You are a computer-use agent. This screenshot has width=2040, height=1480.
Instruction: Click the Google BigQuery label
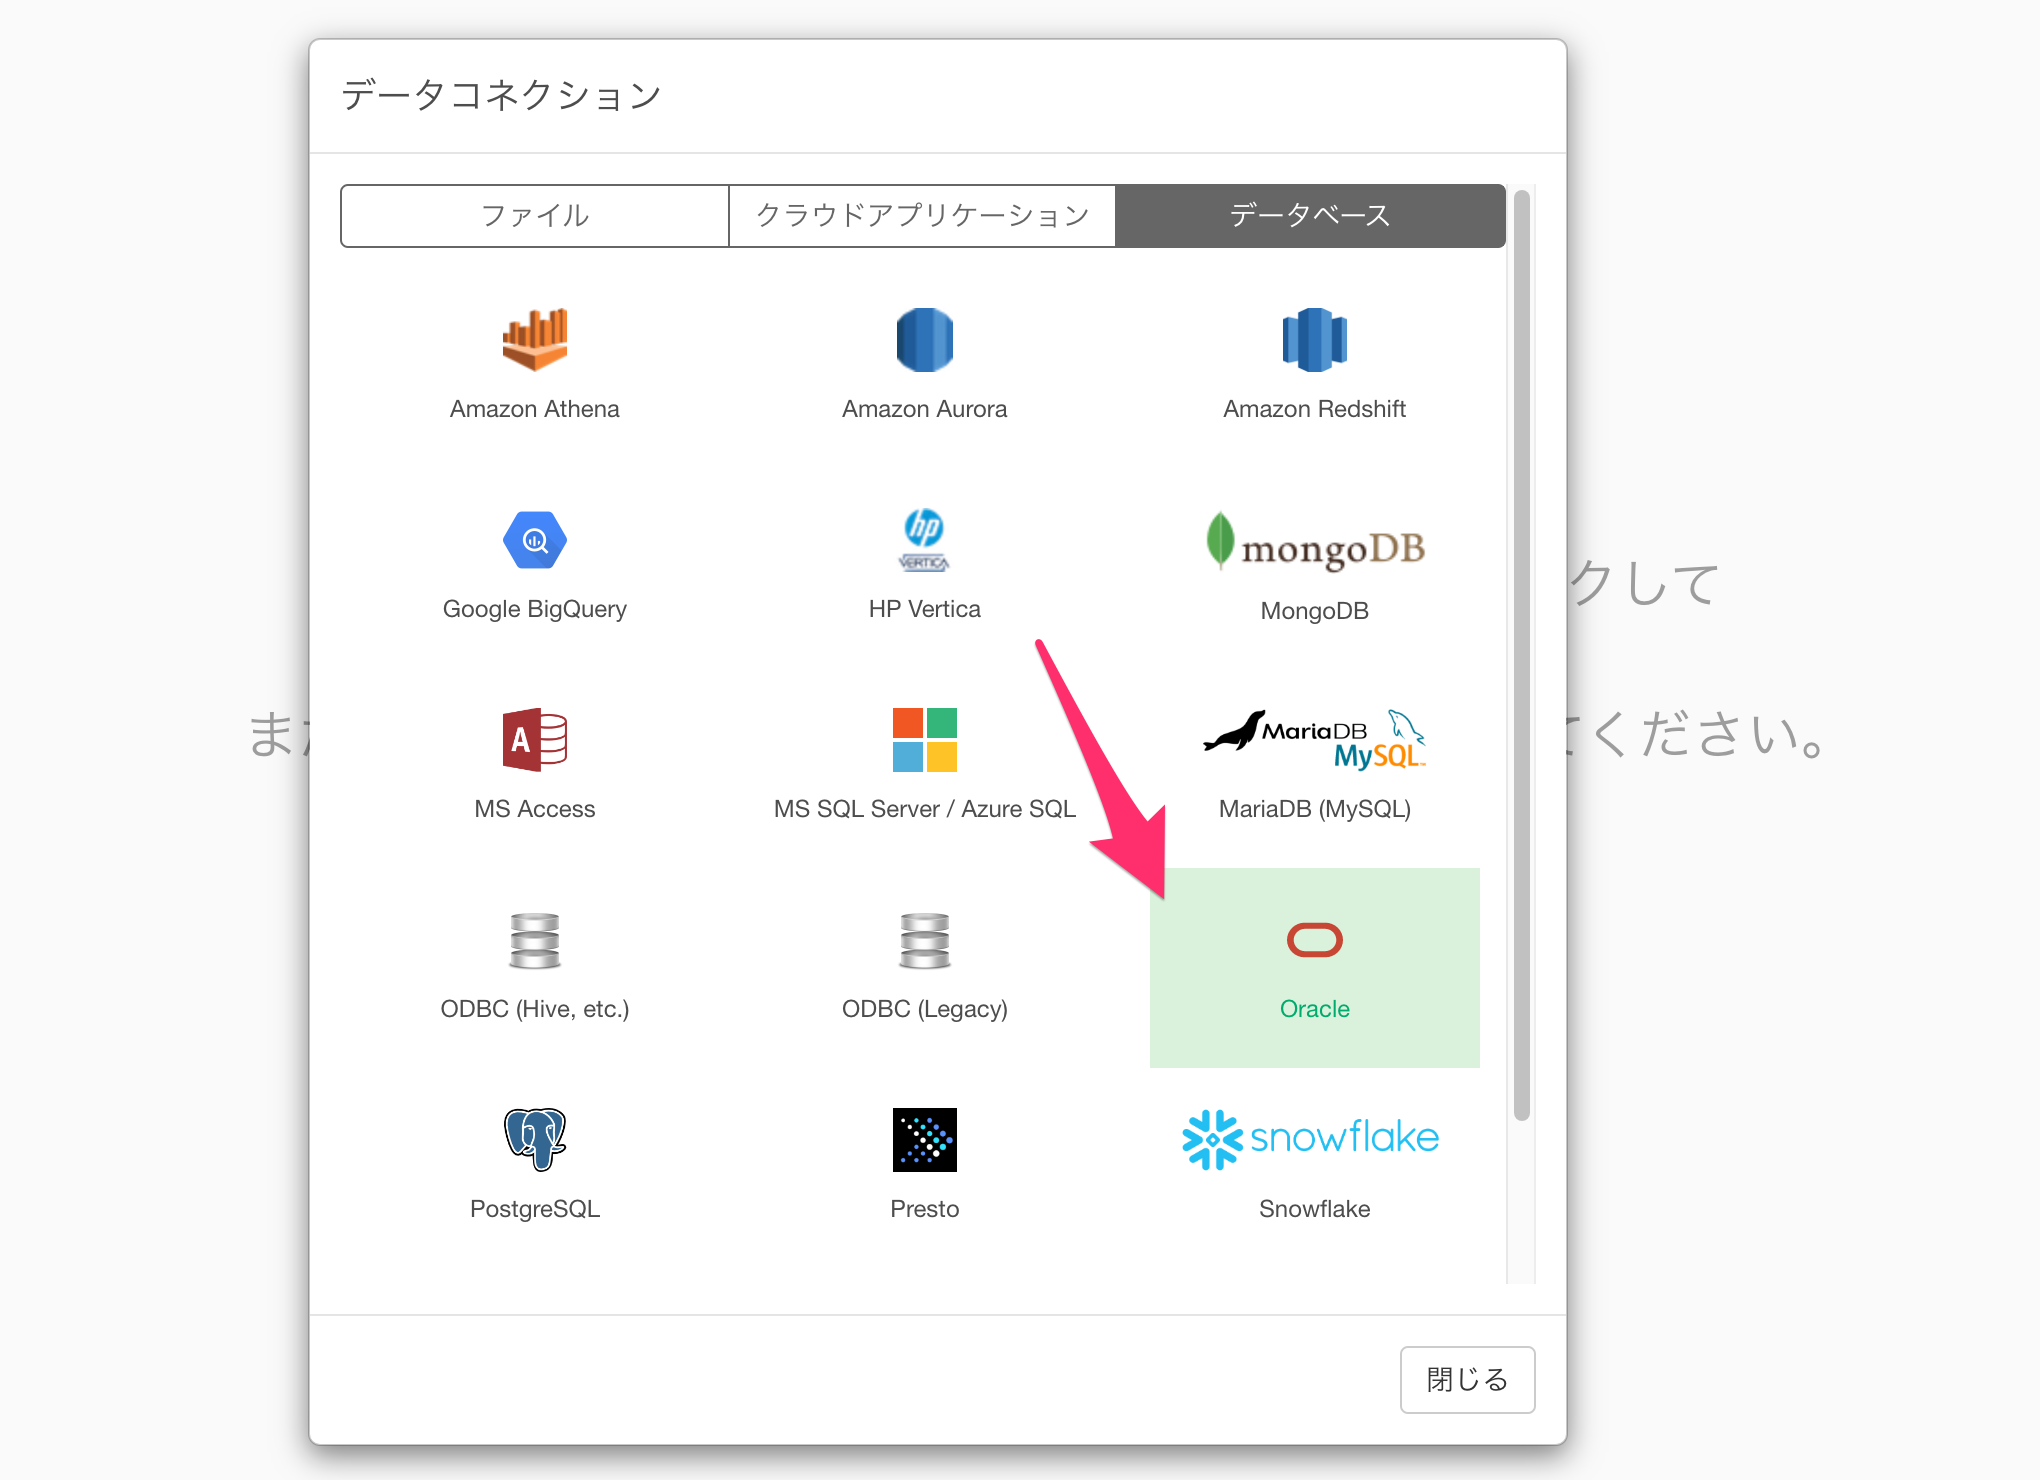(x=535, y=609)
